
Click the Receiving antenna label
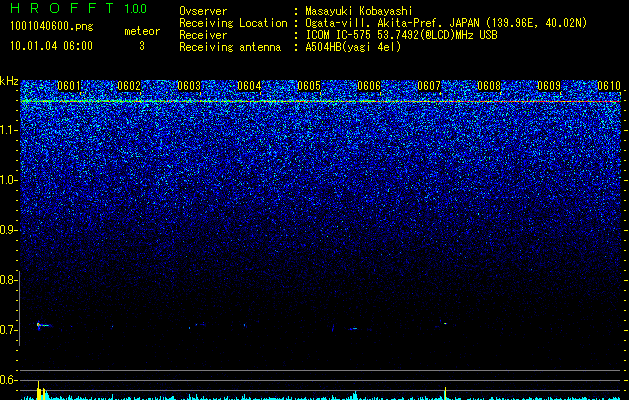230,47
